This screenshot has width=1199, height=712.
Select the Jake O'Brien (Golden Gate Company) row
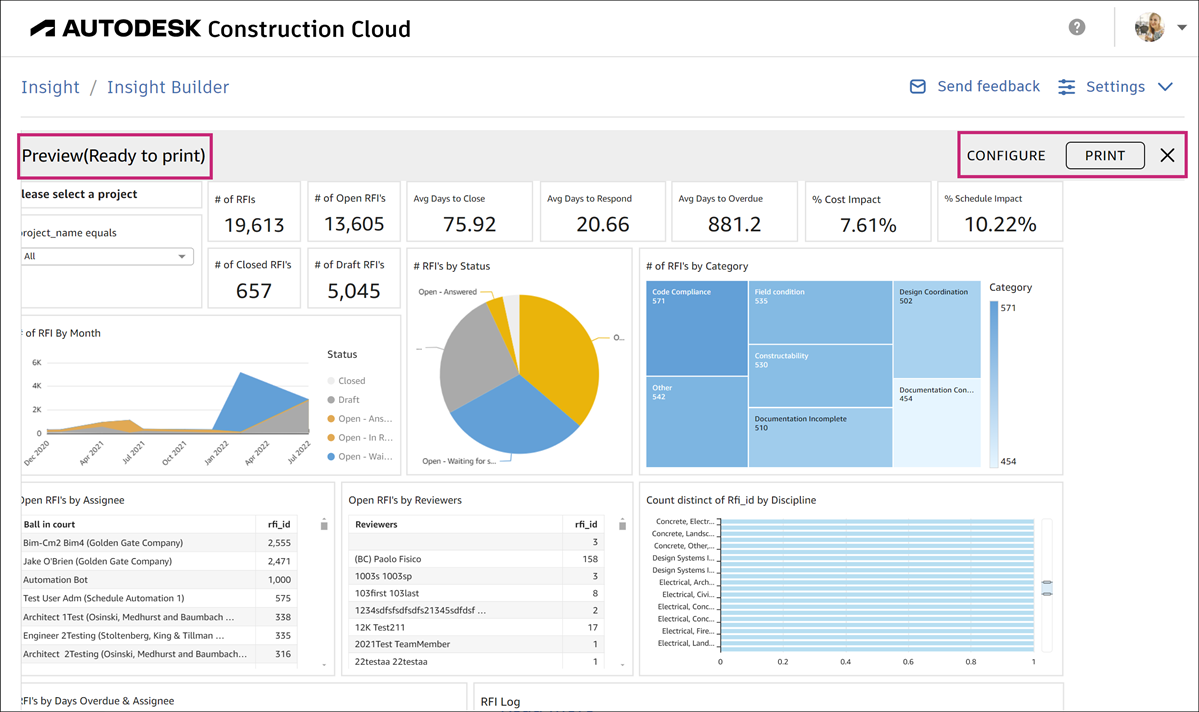pos(158,561)
